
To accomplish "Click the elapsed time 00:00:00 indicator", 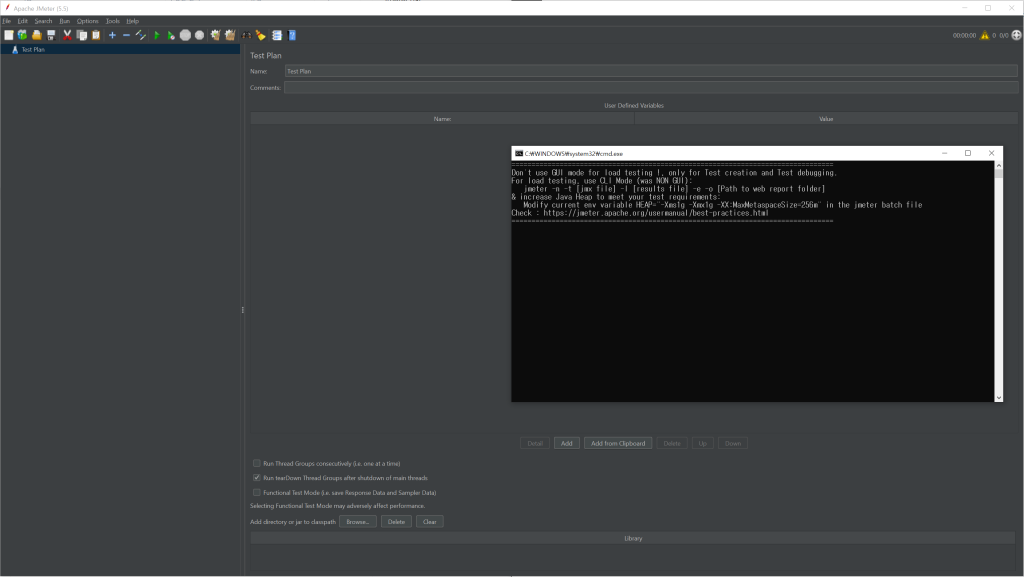I will coord(964,35).
